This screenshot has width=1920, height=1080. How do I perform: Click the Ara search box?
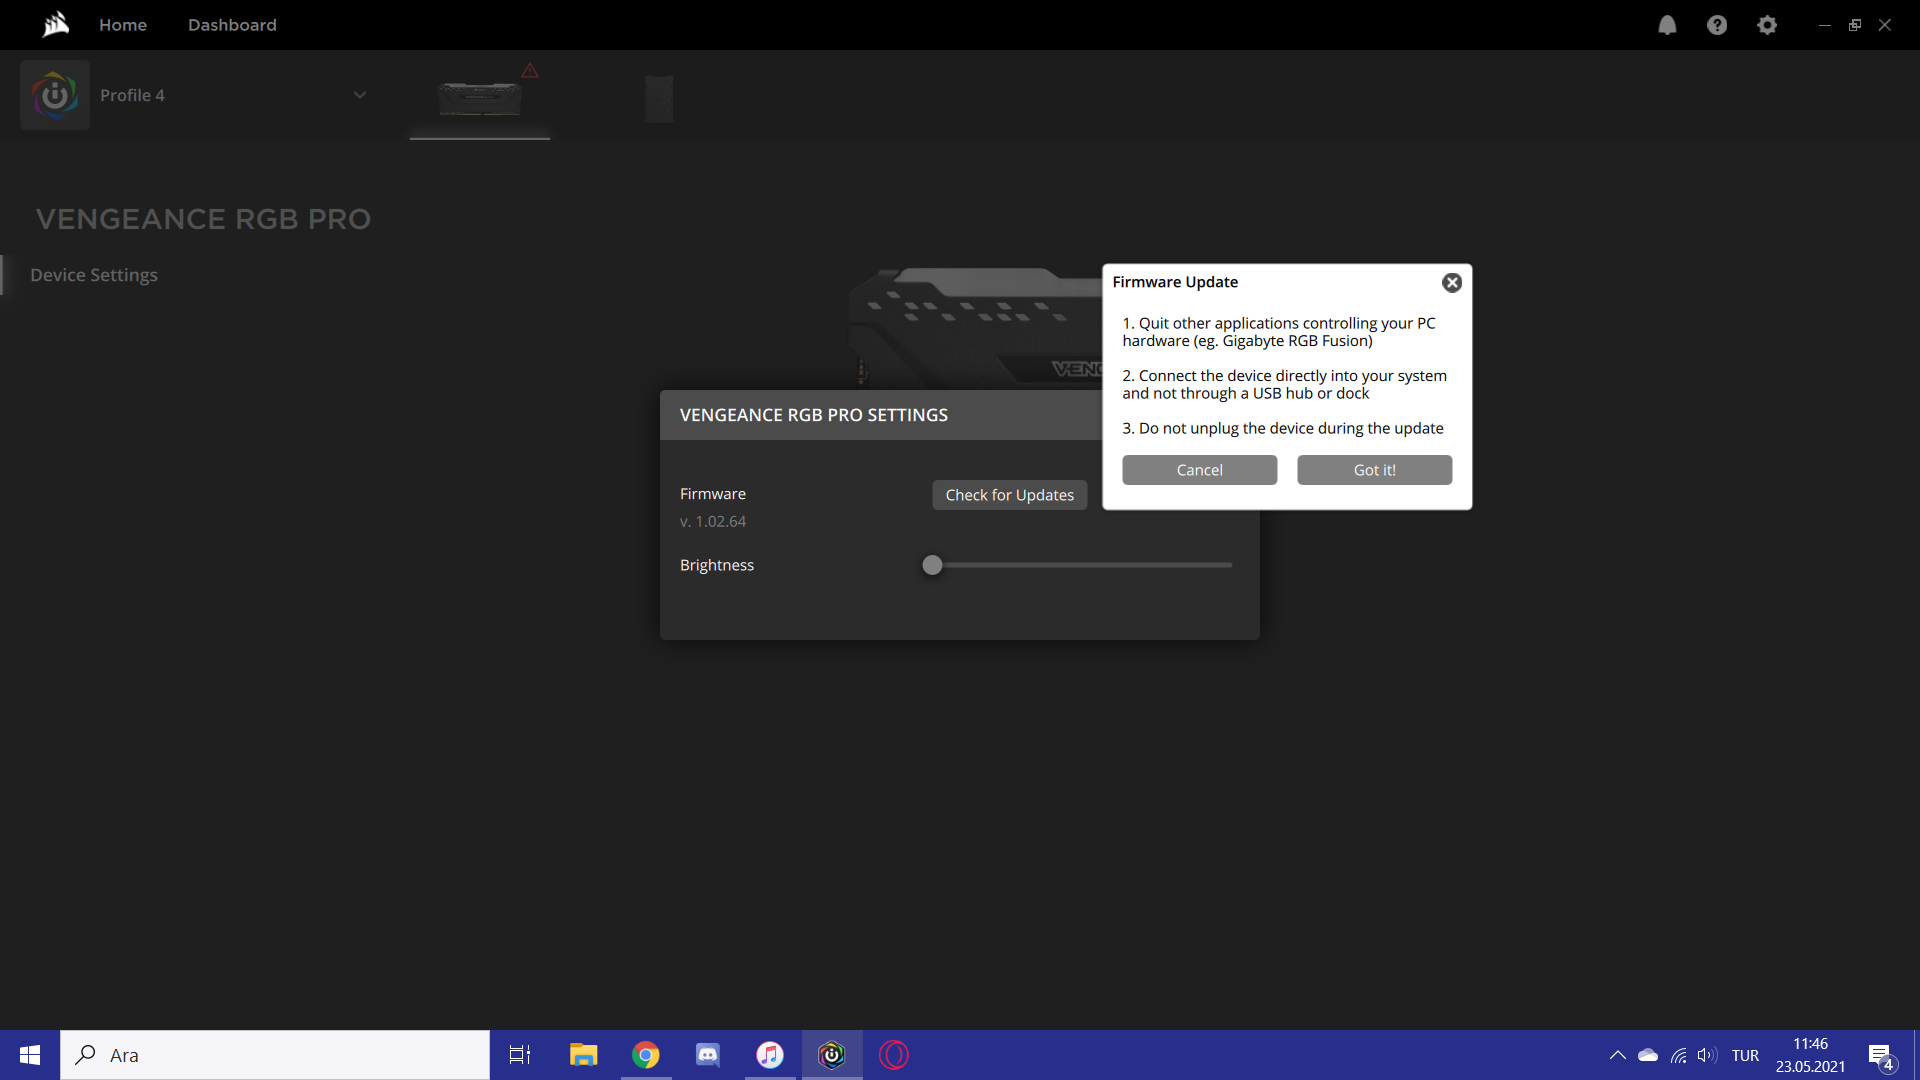[275, 1055]
